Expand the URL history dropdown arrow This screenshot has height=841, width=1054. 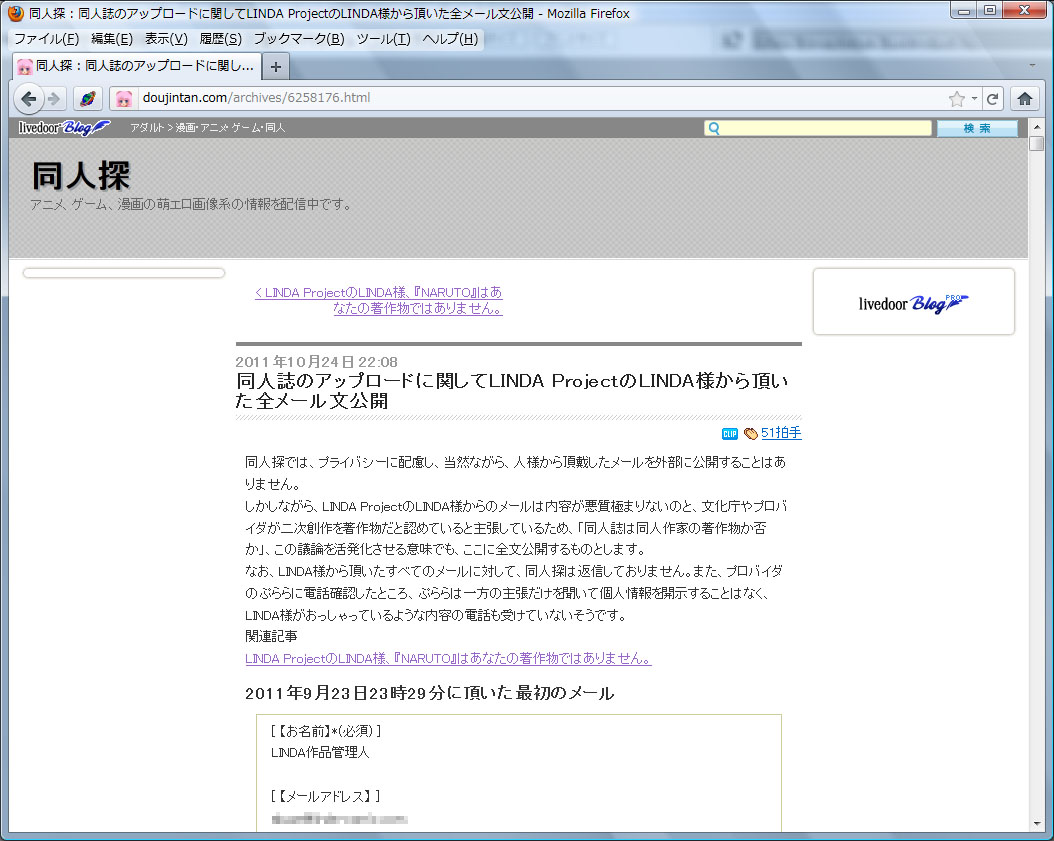974,98
